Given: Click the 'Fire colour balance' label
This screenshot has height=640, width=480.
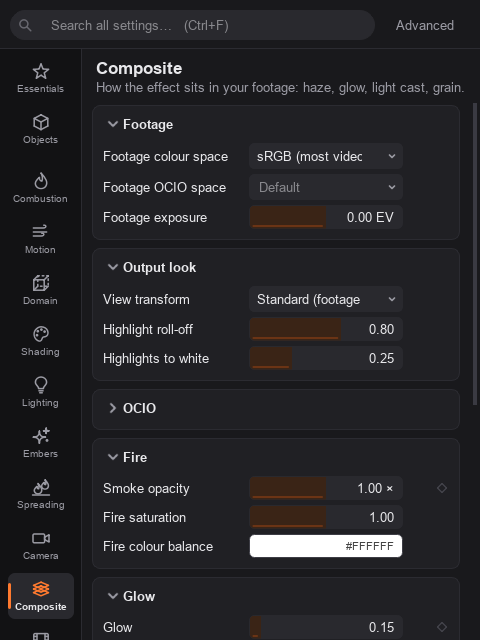Looking at the screenshot, I should pos(158,547).
